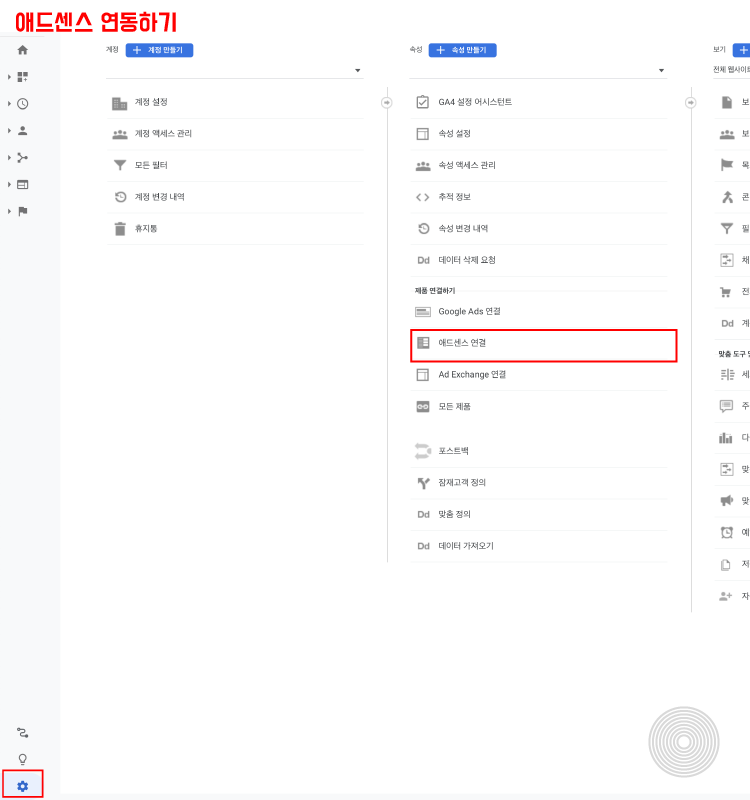Expand 추적 정보
750x800 pixels.
(538, 197)
